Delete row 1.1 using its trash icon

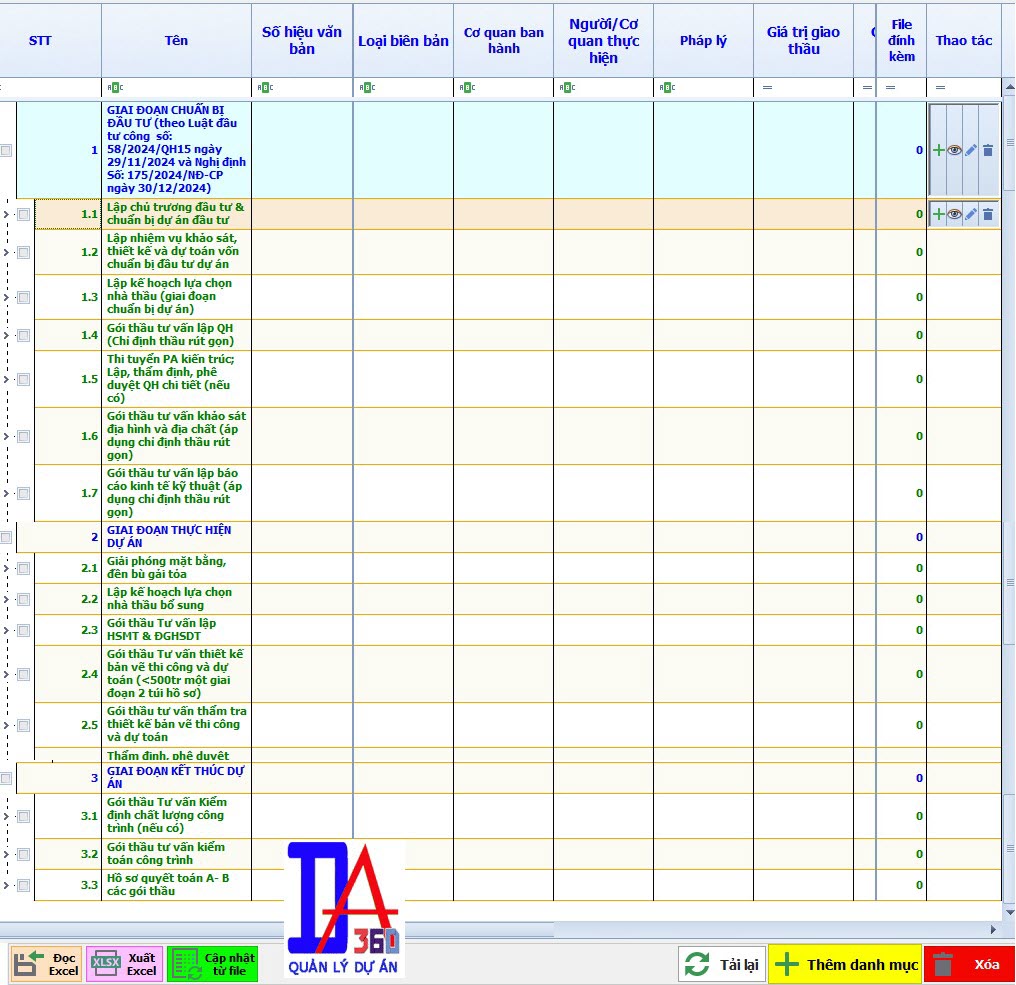[988, 214]
